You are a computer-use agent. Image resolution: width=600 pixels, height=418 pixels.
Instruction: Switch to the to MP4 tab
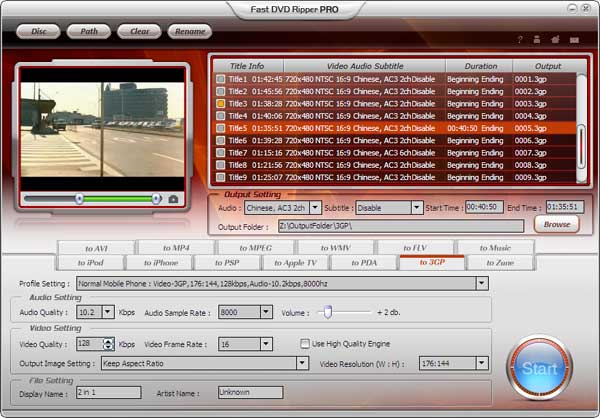pyautogui.click(x=176, y=248)
